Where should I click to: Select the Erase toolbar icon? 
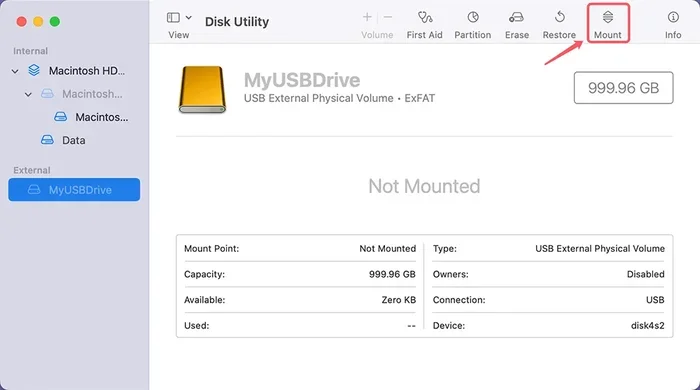click(x=517, y=17)
